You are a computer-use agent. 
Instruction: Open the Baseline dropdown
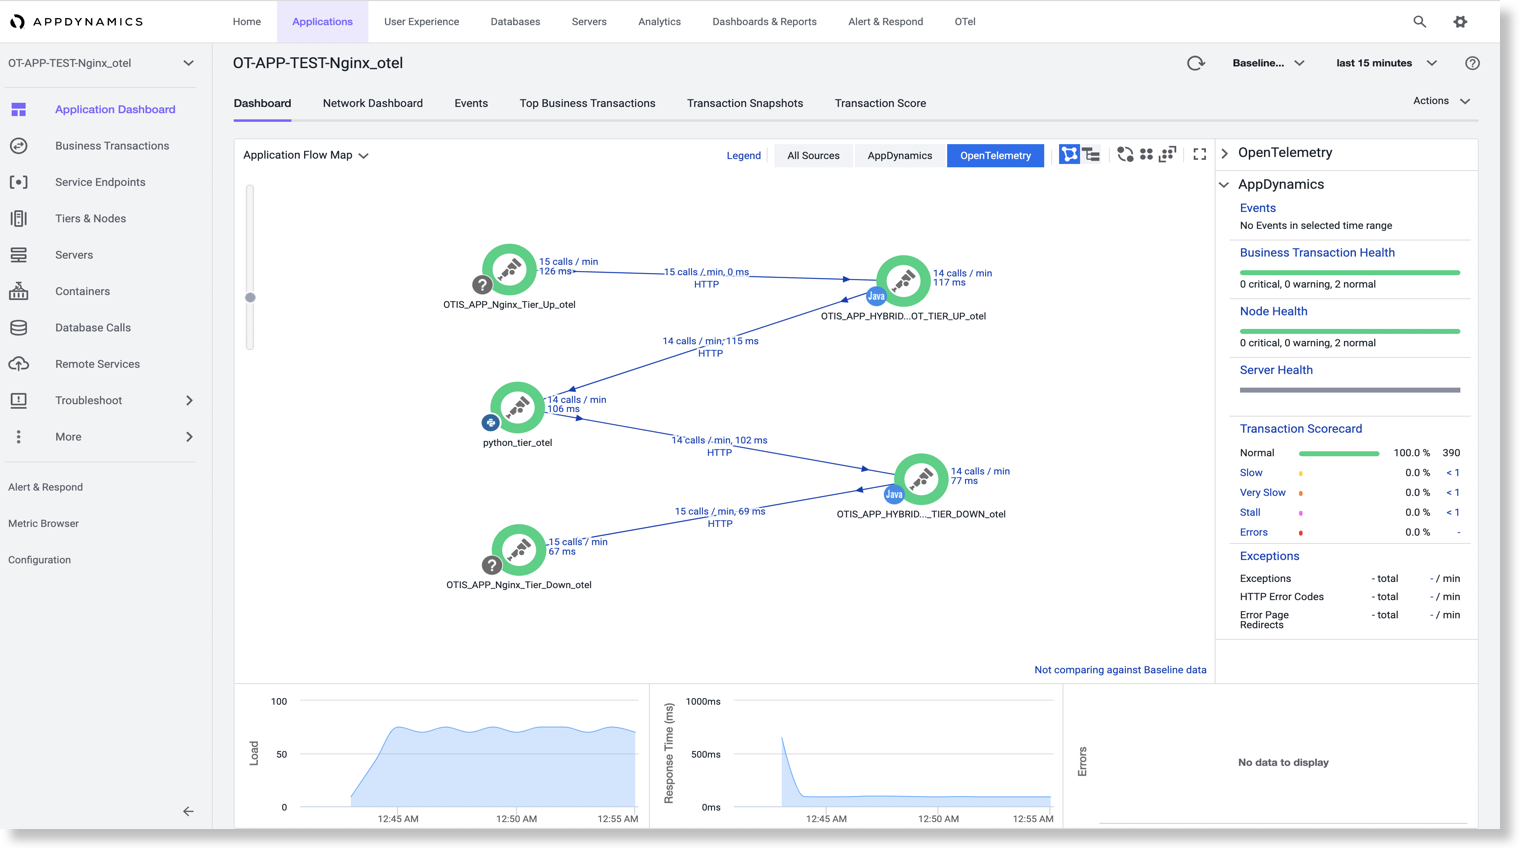[x=1268, y=63]
